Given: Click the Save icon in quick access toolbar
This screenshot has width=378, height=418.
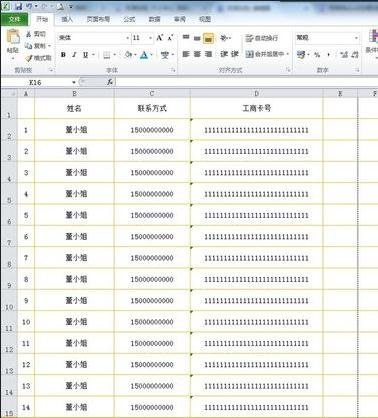Looking at the screenshot, I should [19, 6].
